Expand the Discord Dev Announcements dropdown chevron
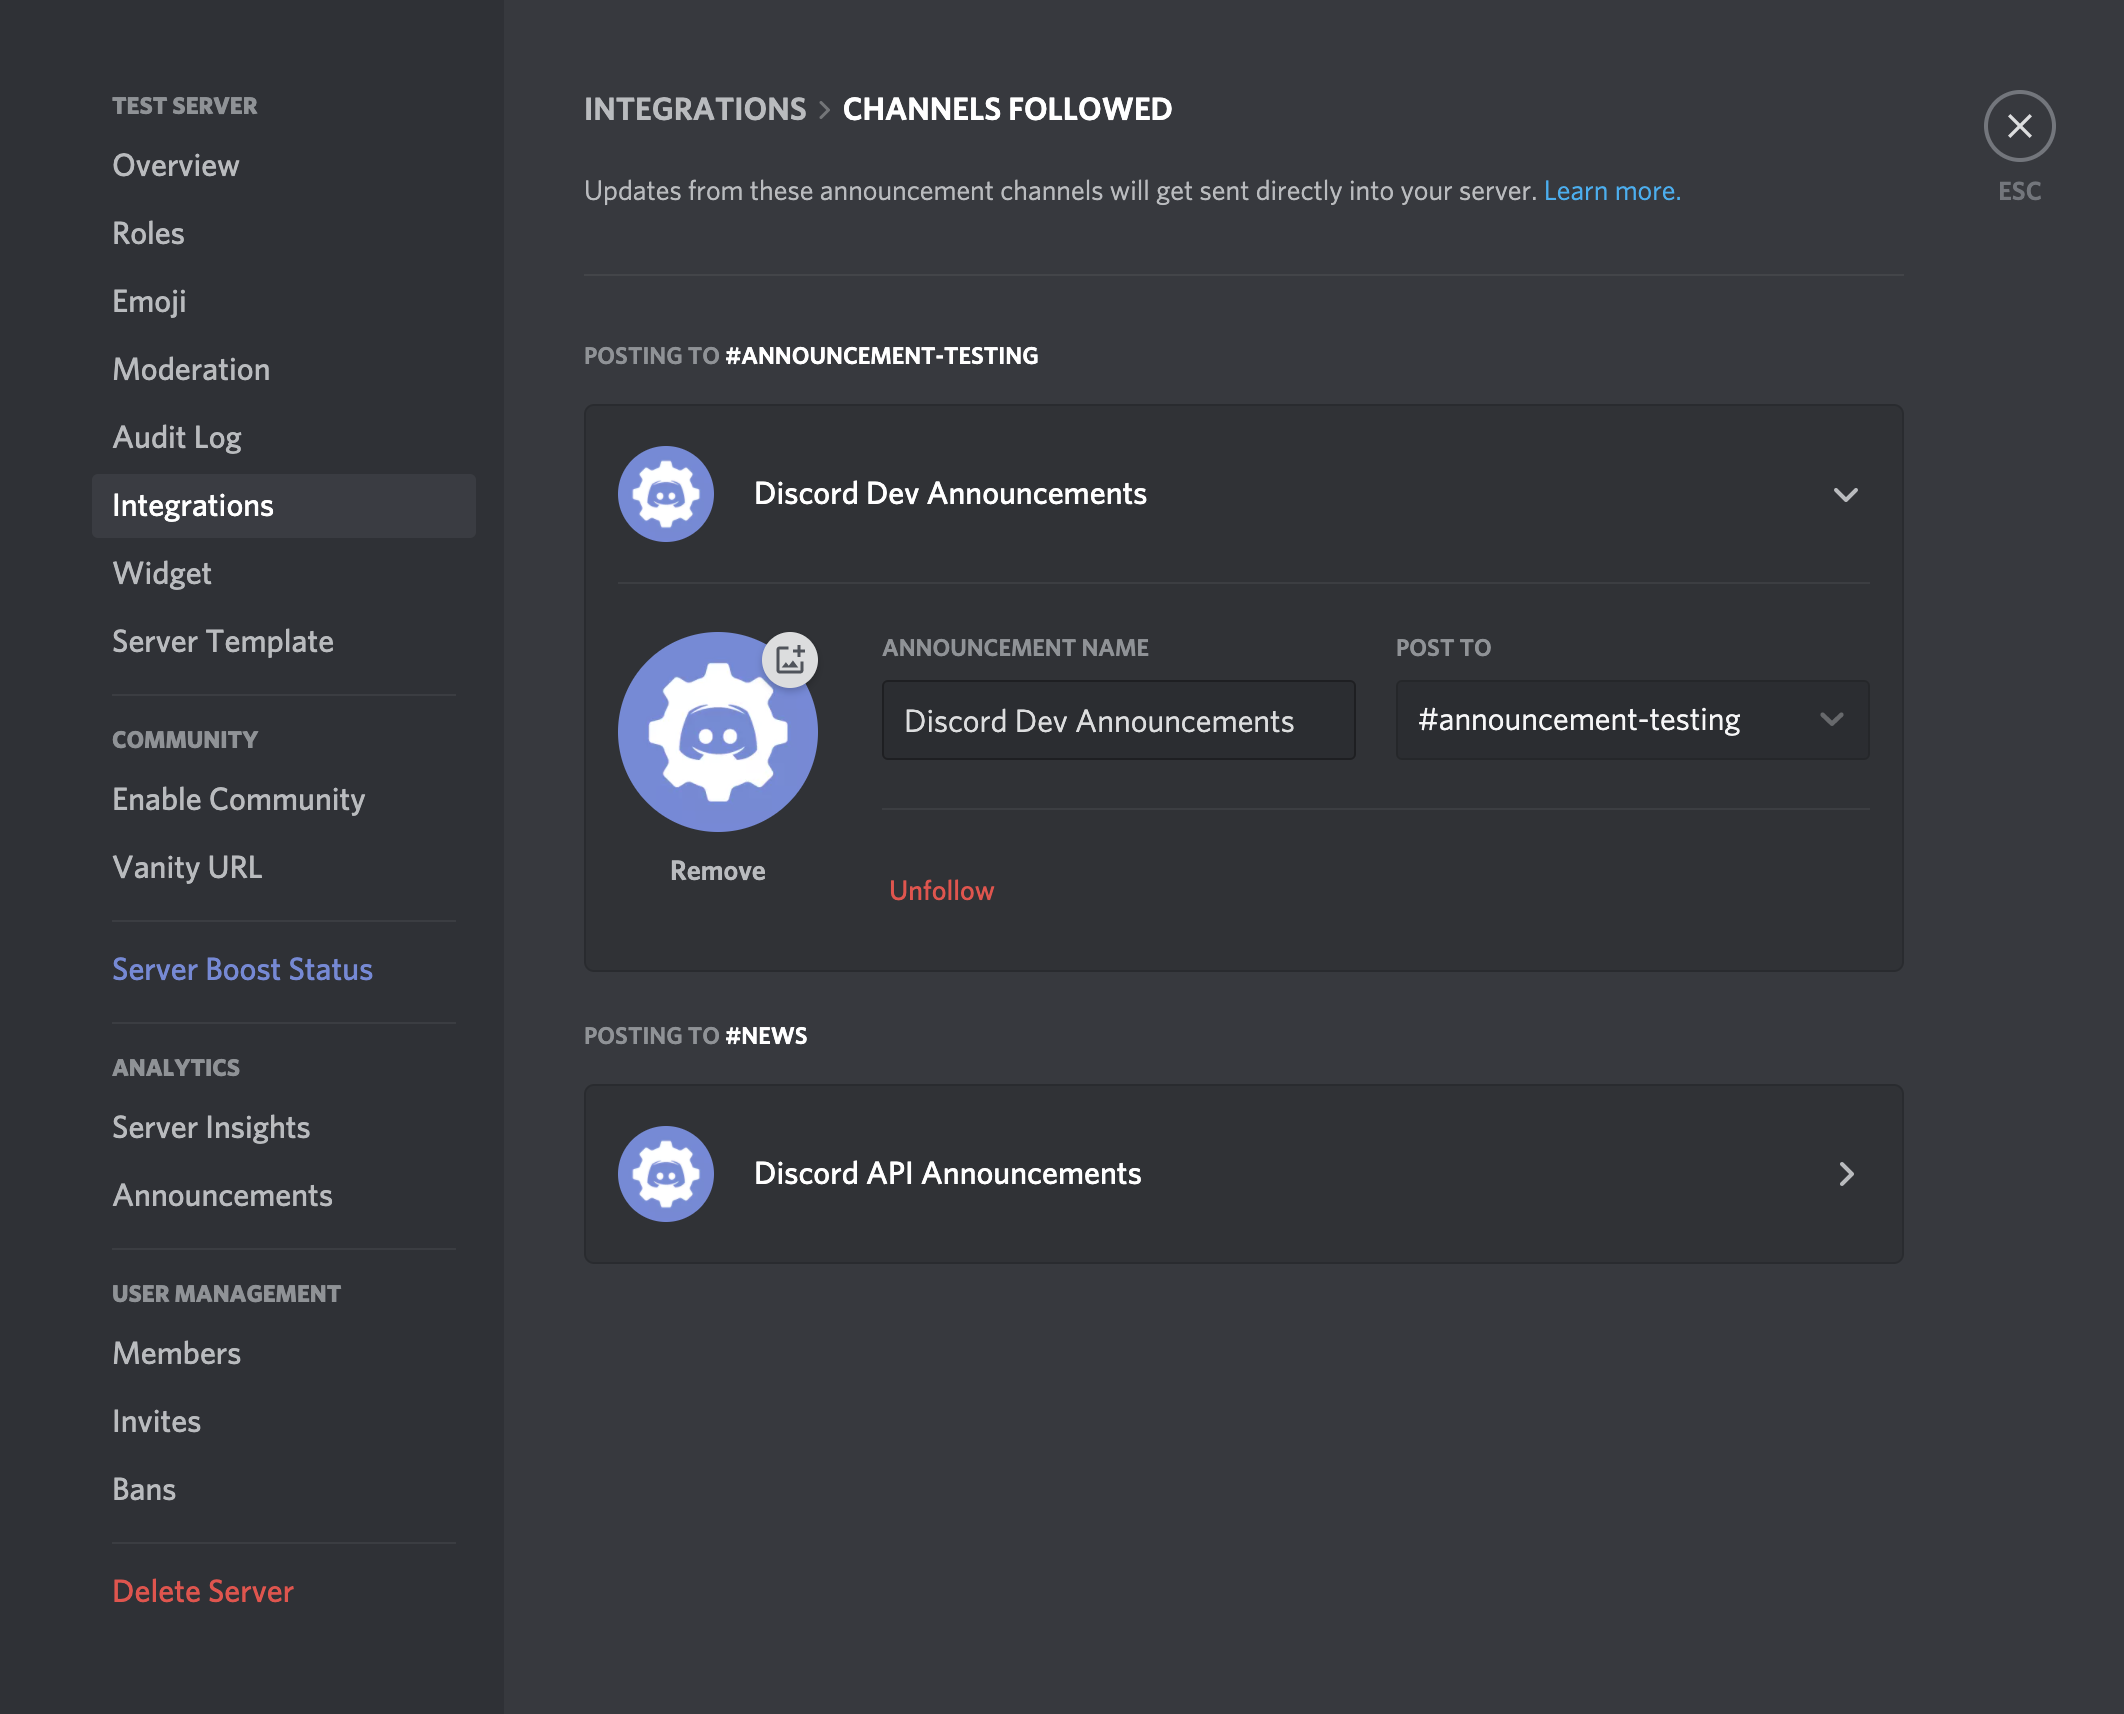This screenshot has width=2124, height=1714. tap(1846, 493)
